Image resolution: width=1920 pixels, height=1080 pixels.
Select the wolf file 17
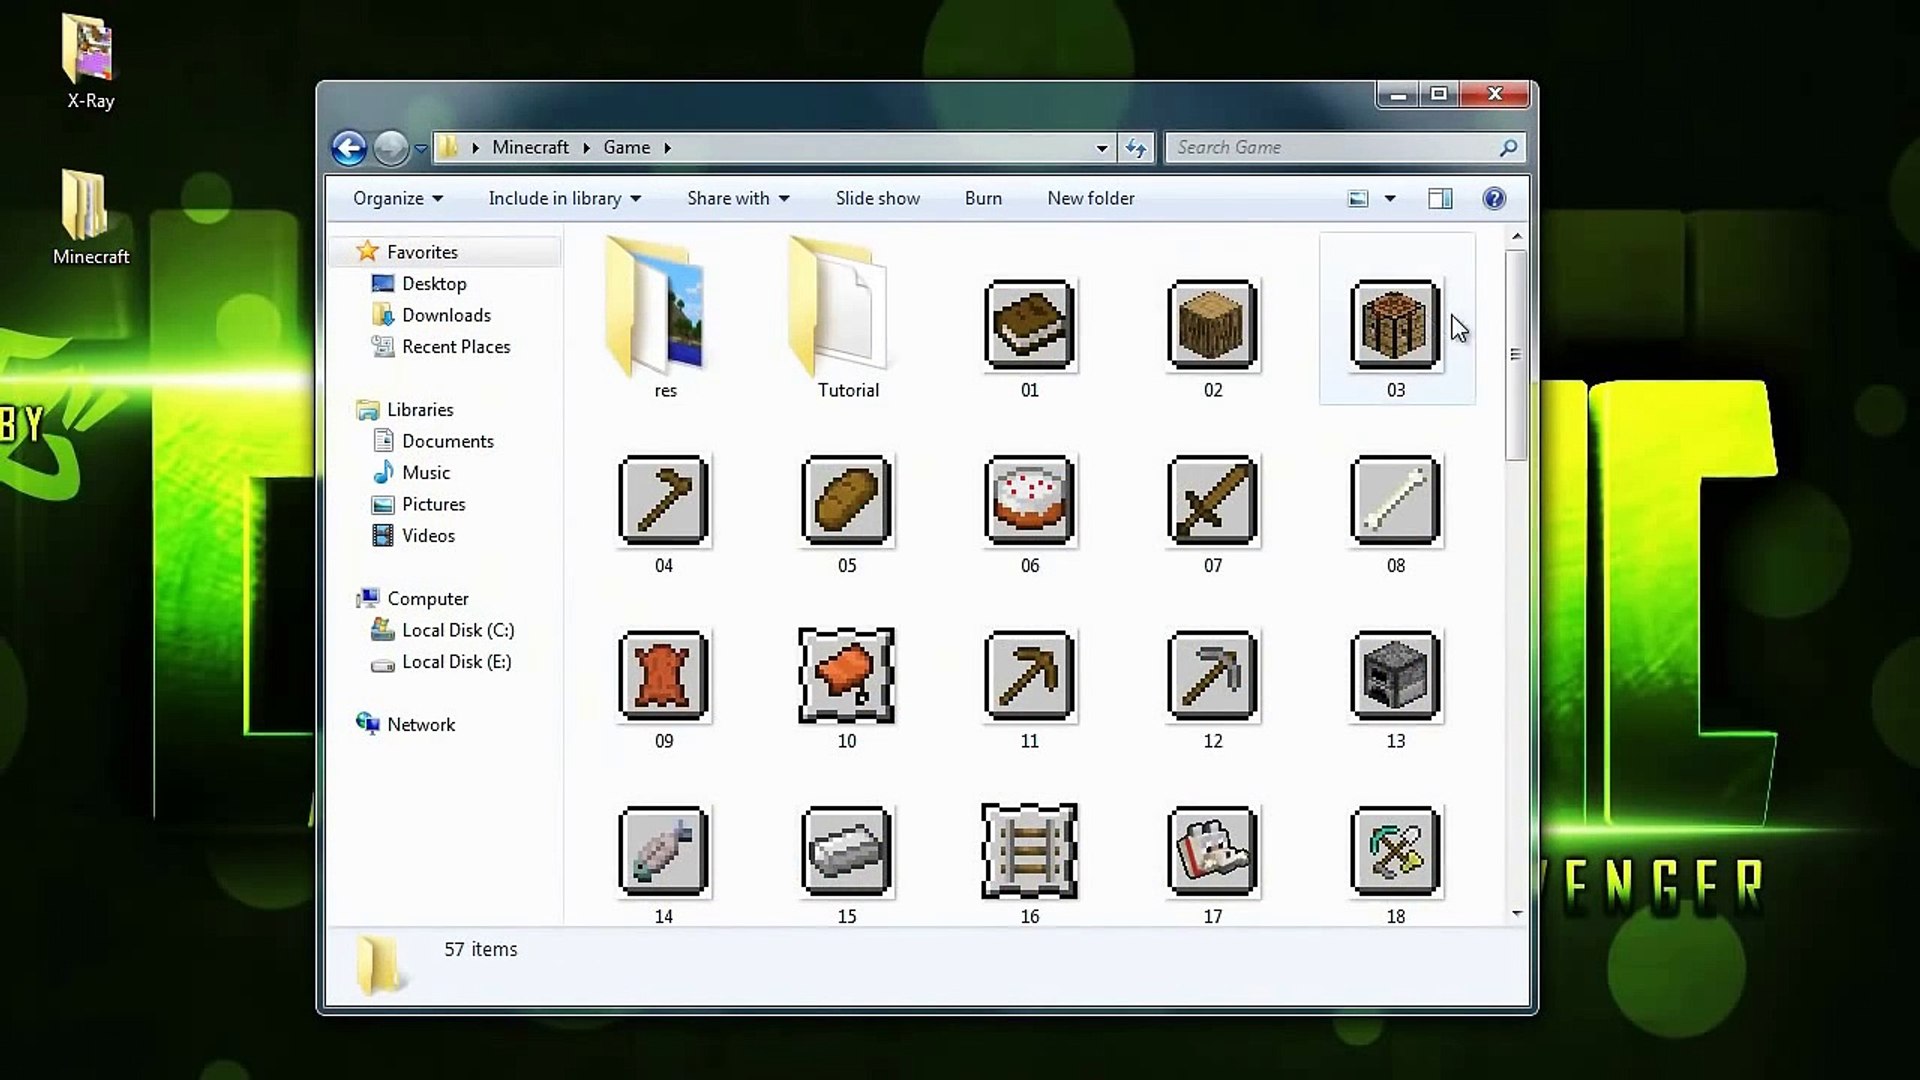[1212, 852]
